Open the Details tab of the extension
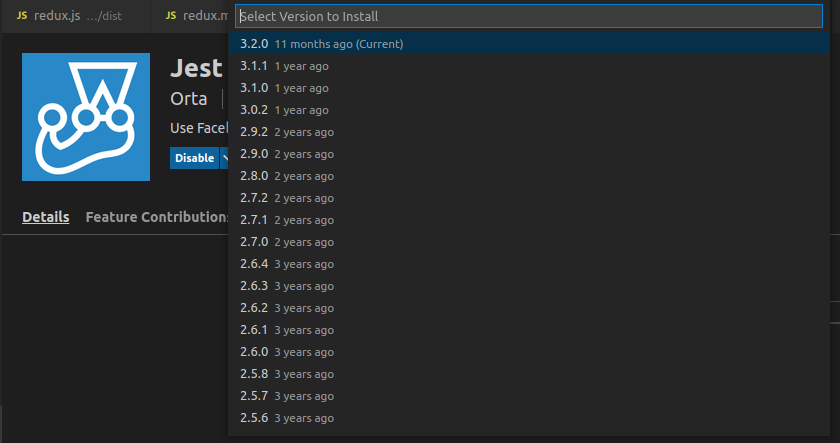This screenshot has width=840, height=443. point(46,217)
